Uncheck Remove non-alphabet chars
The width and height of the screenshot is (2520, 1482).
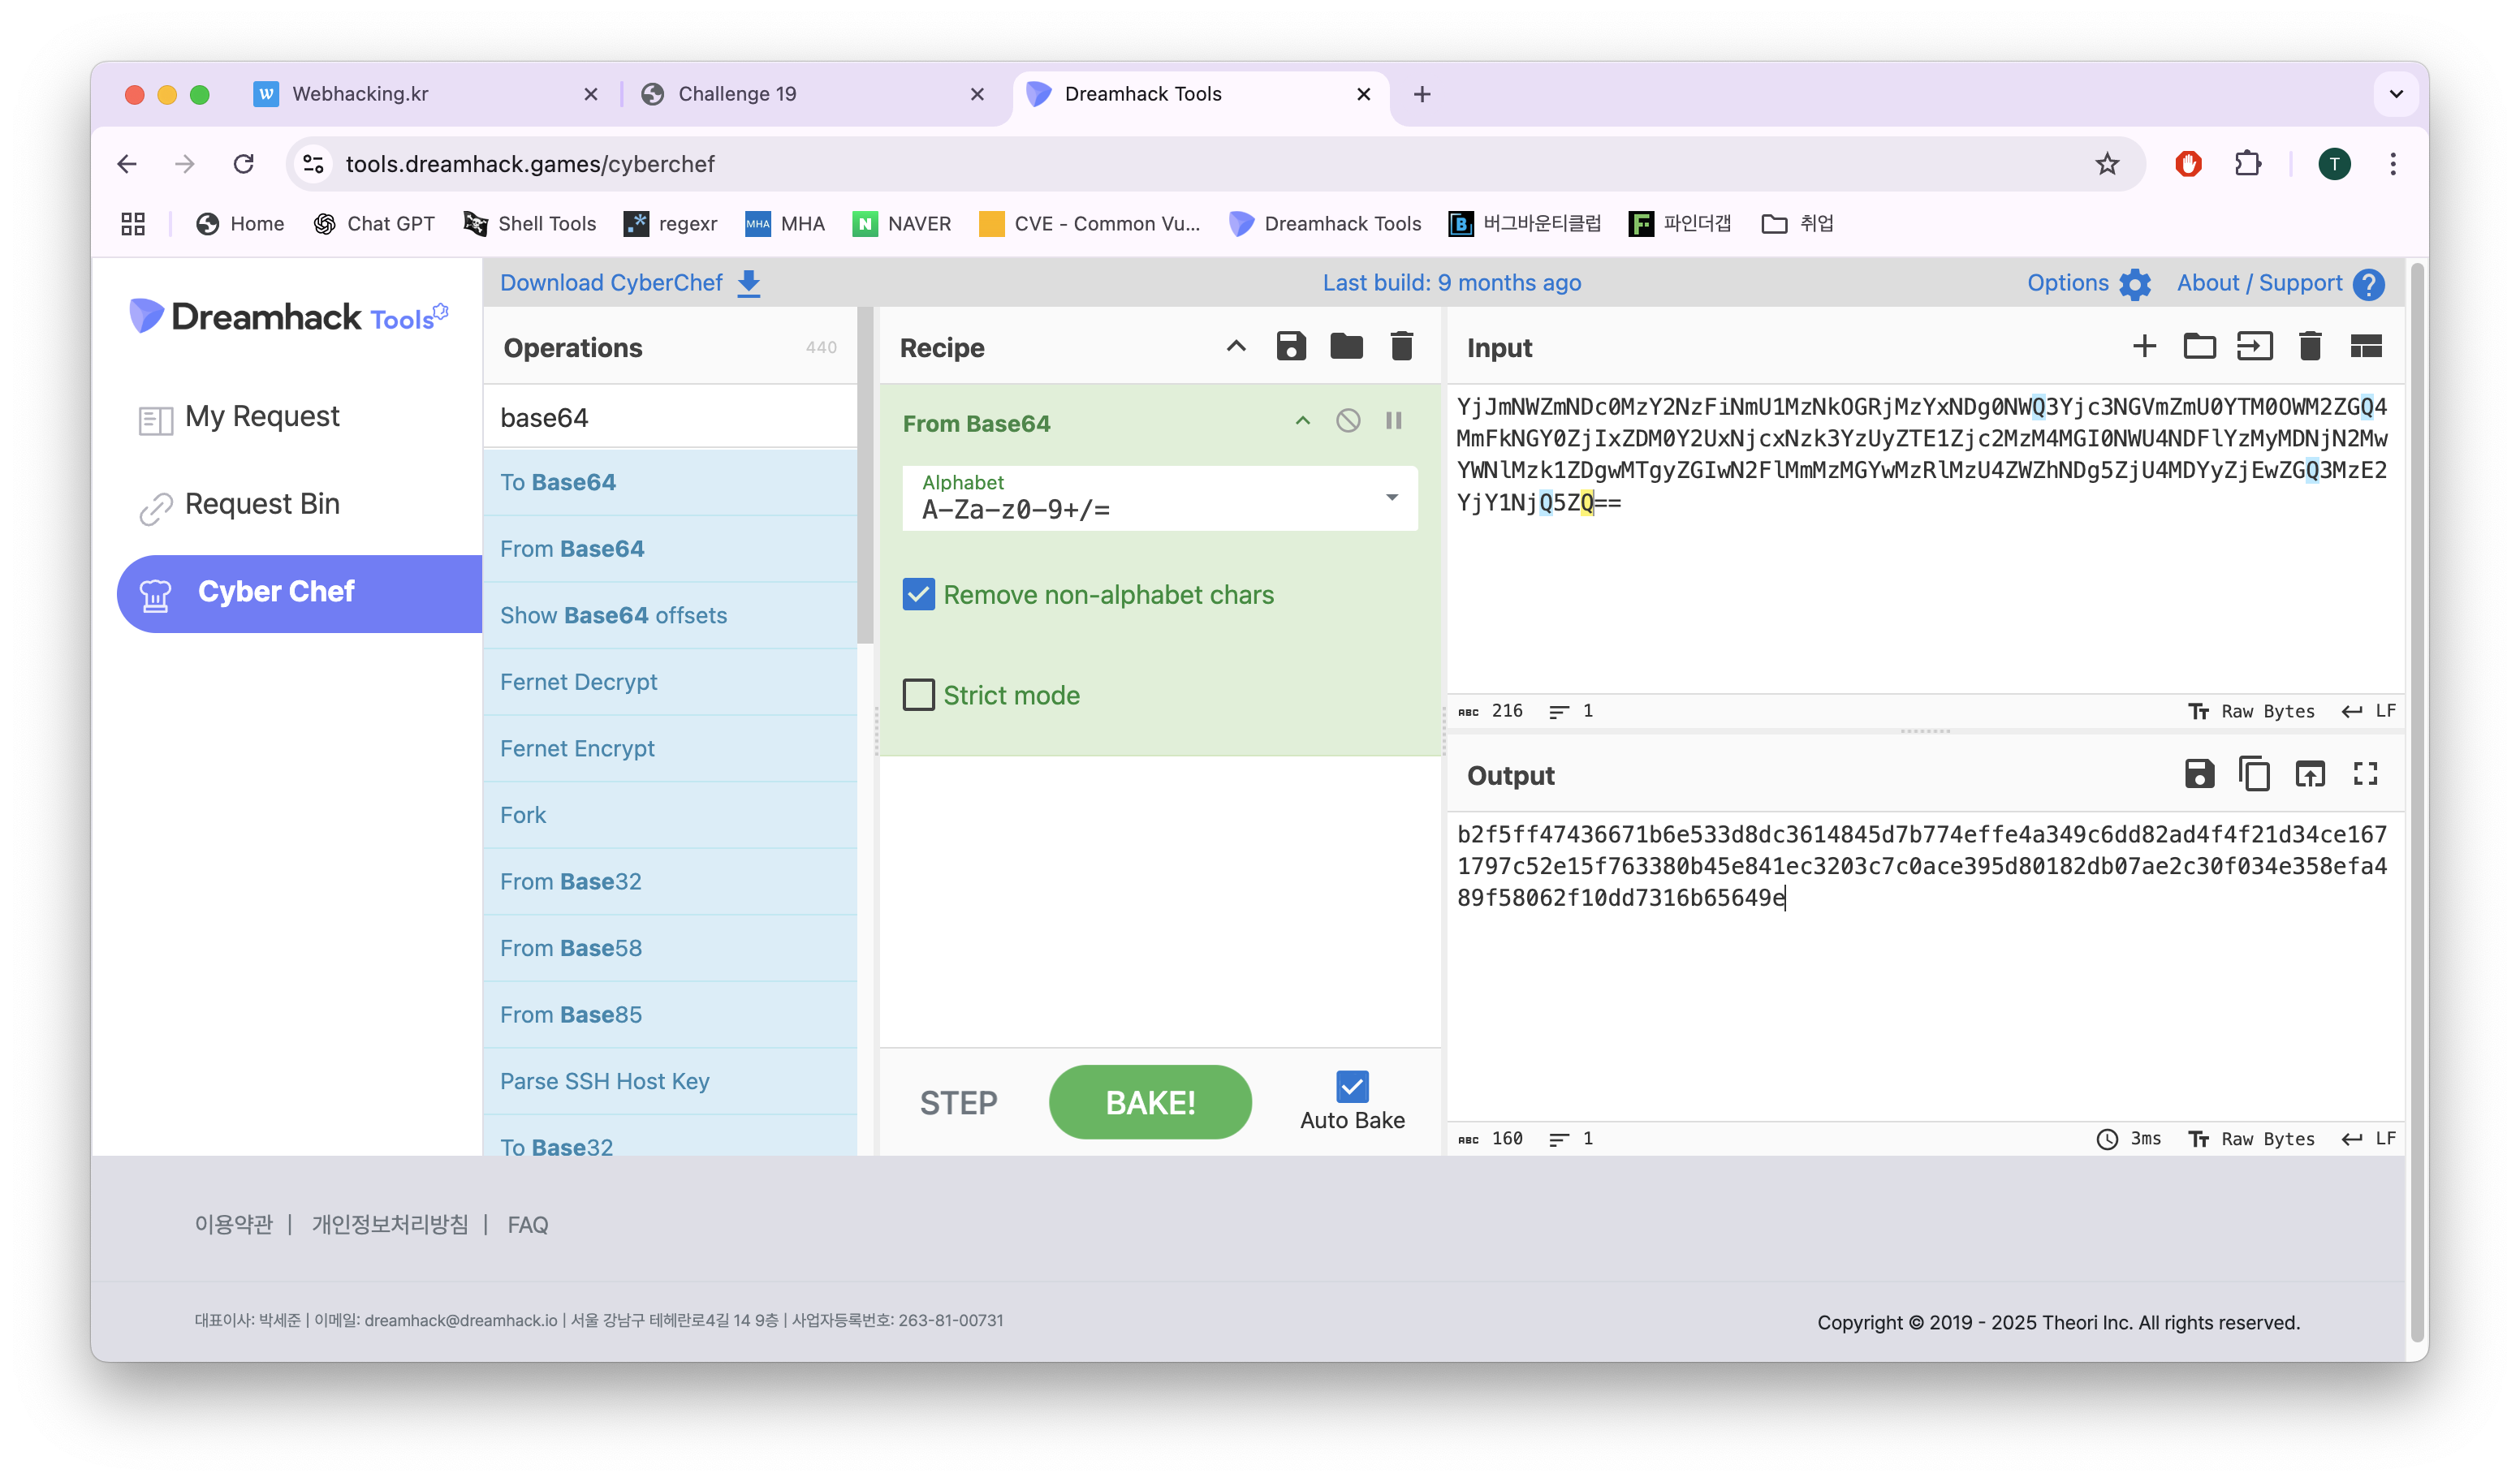pos(918,595)
